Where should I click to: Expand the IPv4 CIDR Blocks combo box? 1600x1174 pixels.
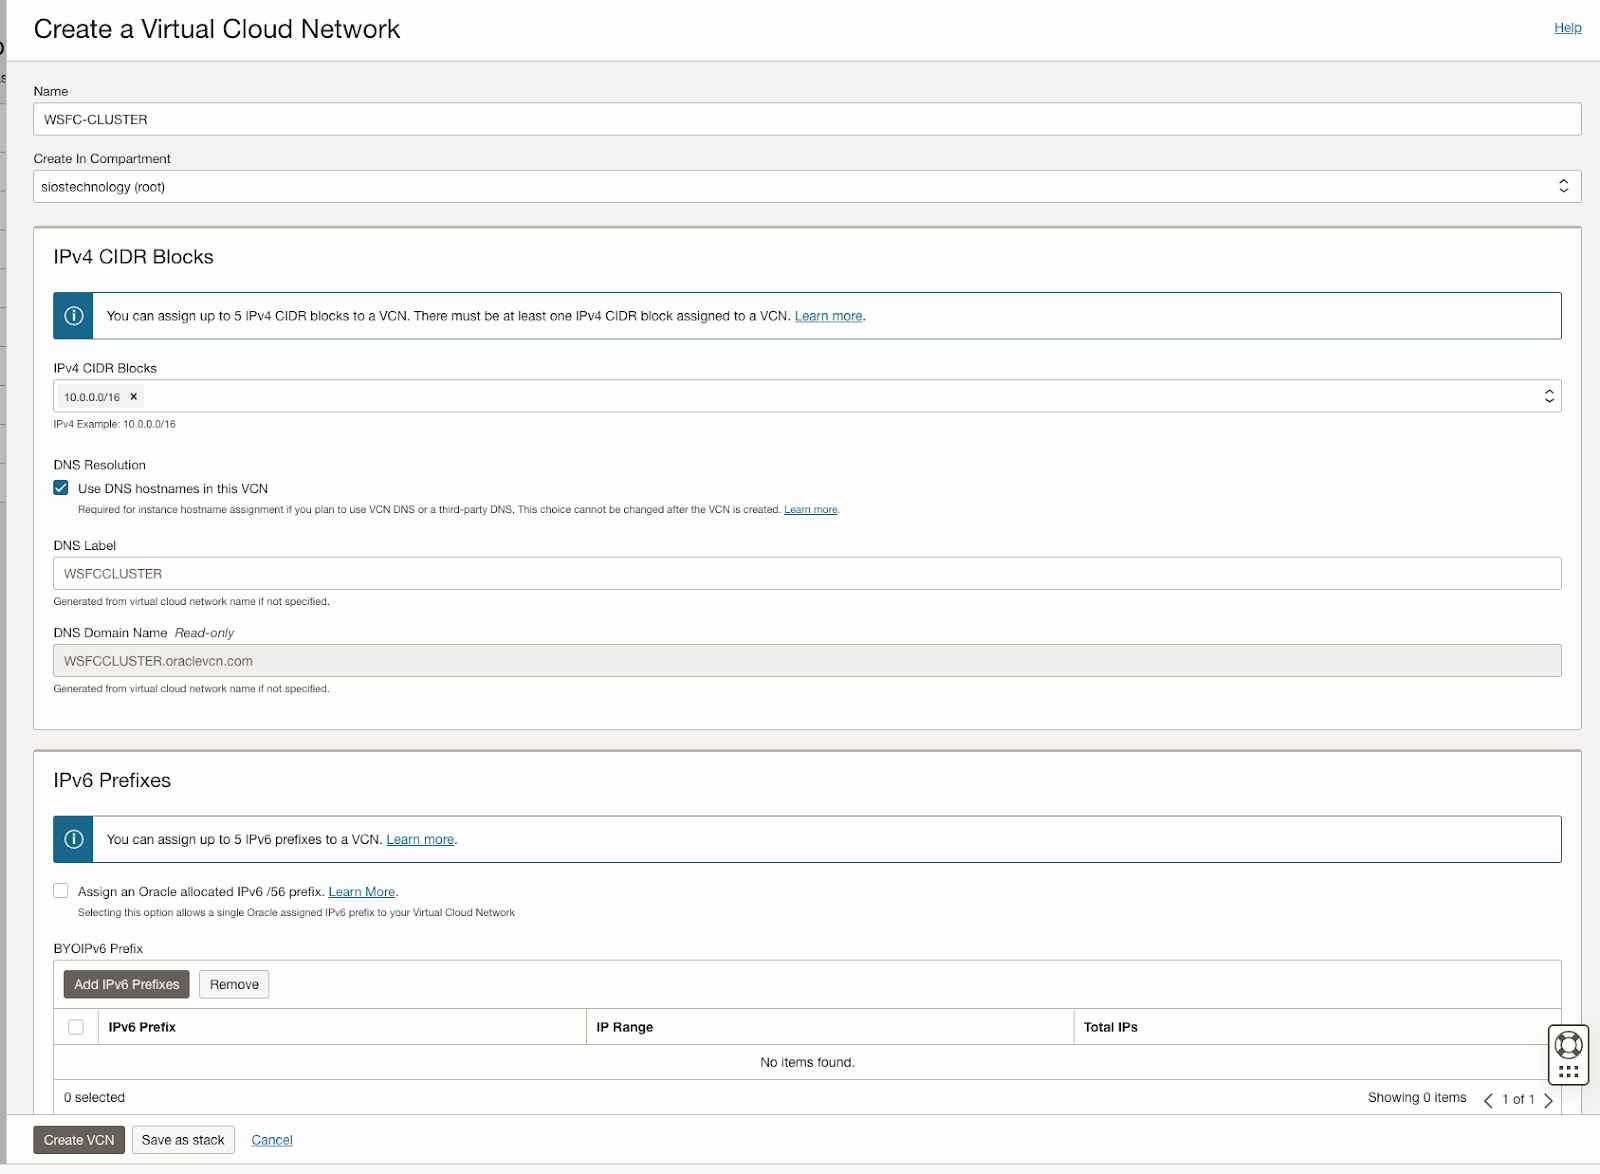1549,396
